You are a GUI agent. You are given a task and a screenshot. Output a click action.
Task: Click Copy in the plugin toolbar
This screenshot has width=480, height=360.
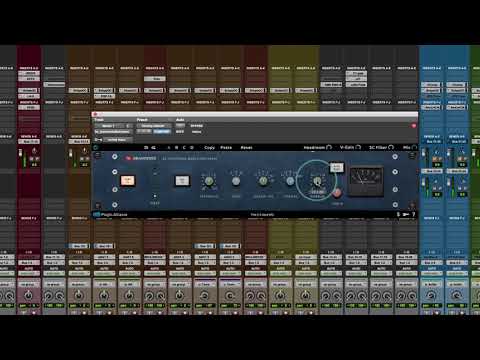point(209,147)
